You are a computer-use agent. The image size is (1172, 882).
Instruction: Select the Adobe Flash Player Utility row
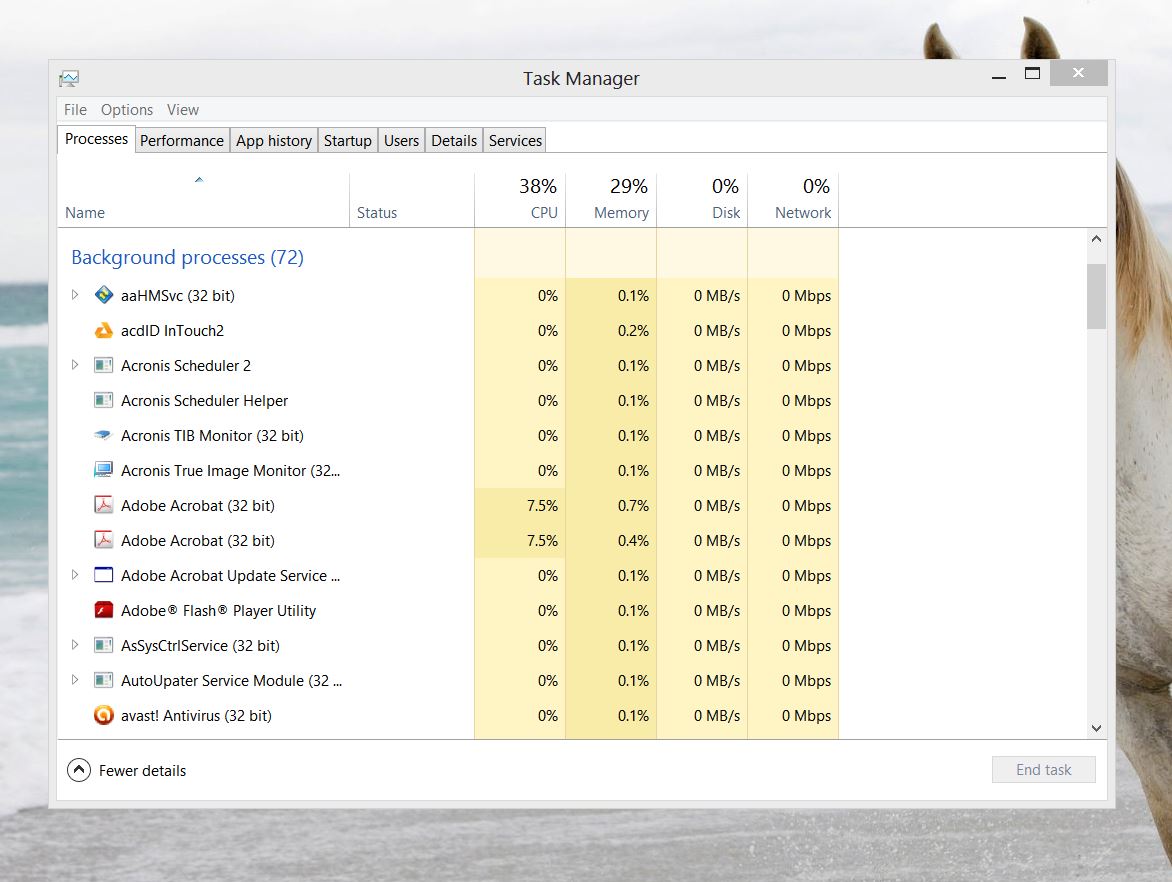pos(448,611)
